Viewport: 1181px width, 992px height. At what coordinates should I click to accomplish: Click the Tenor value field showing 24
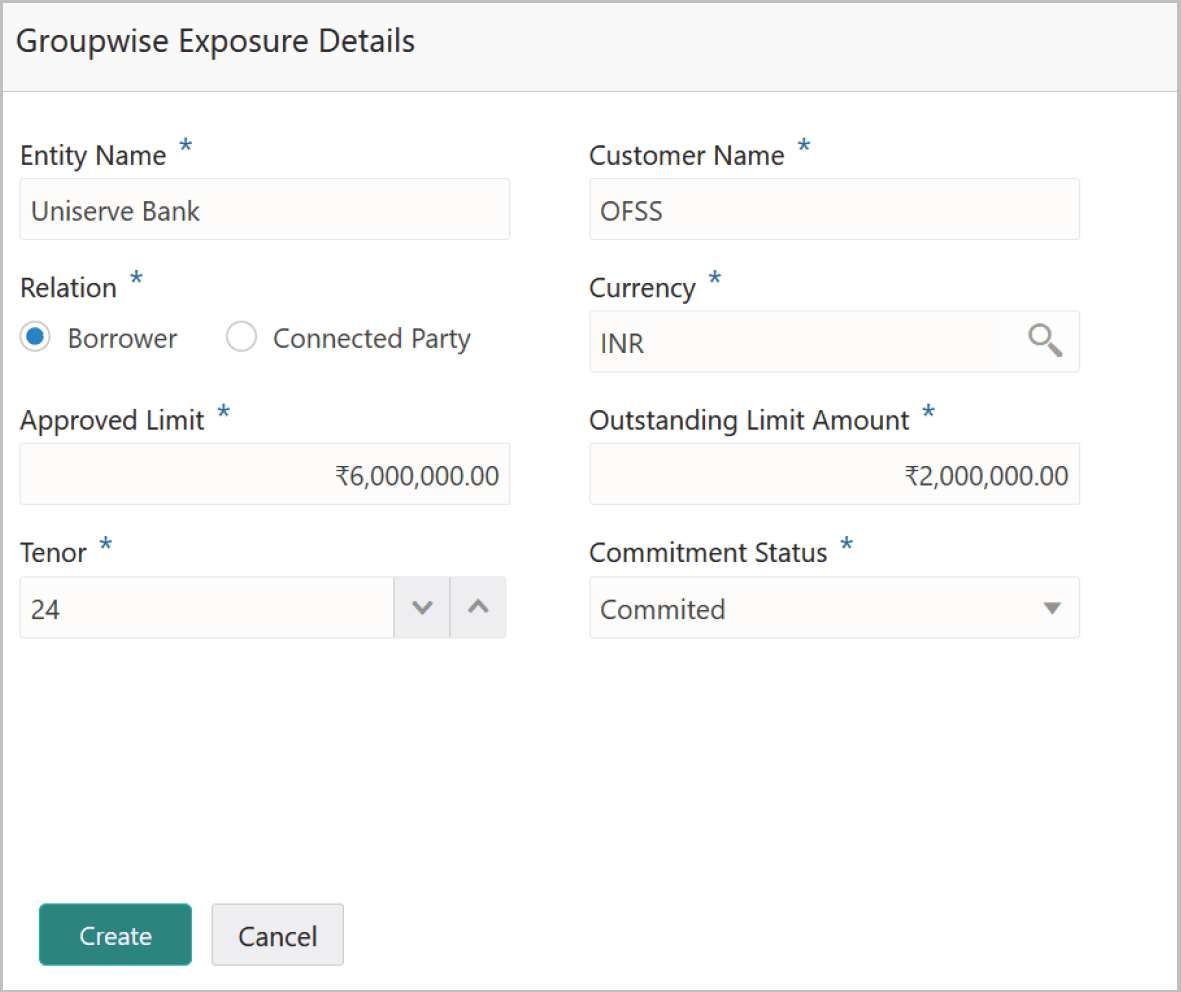tap(205, 608)
